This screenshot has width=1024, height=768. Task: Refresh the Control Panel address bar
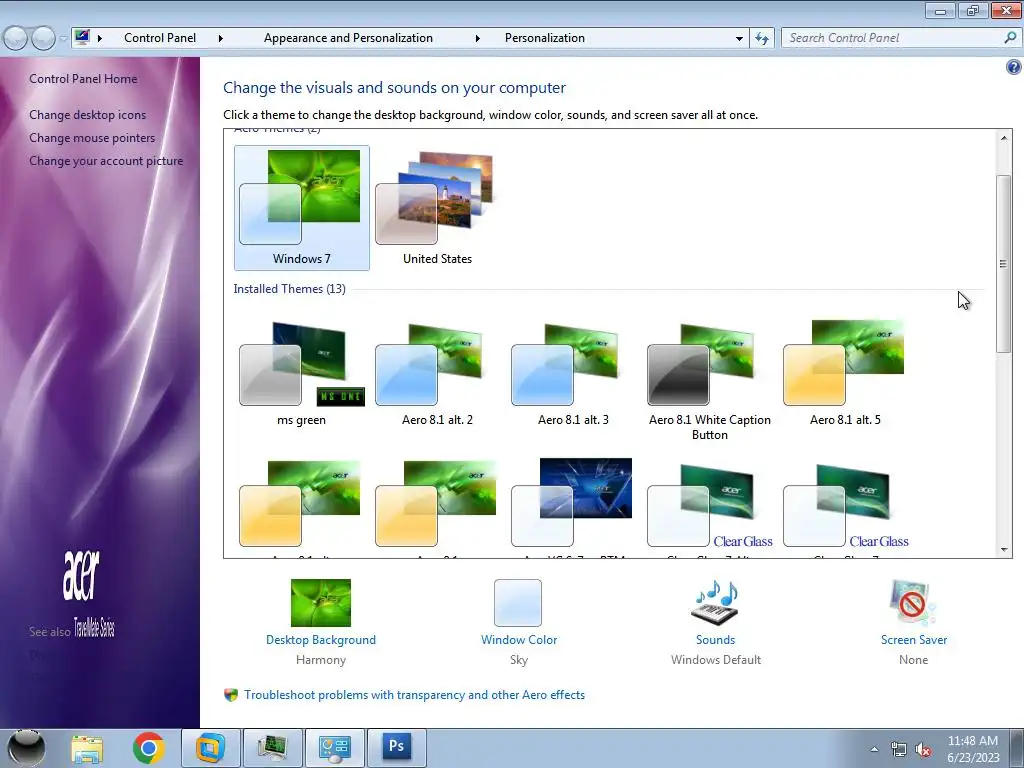click(761, 38)
